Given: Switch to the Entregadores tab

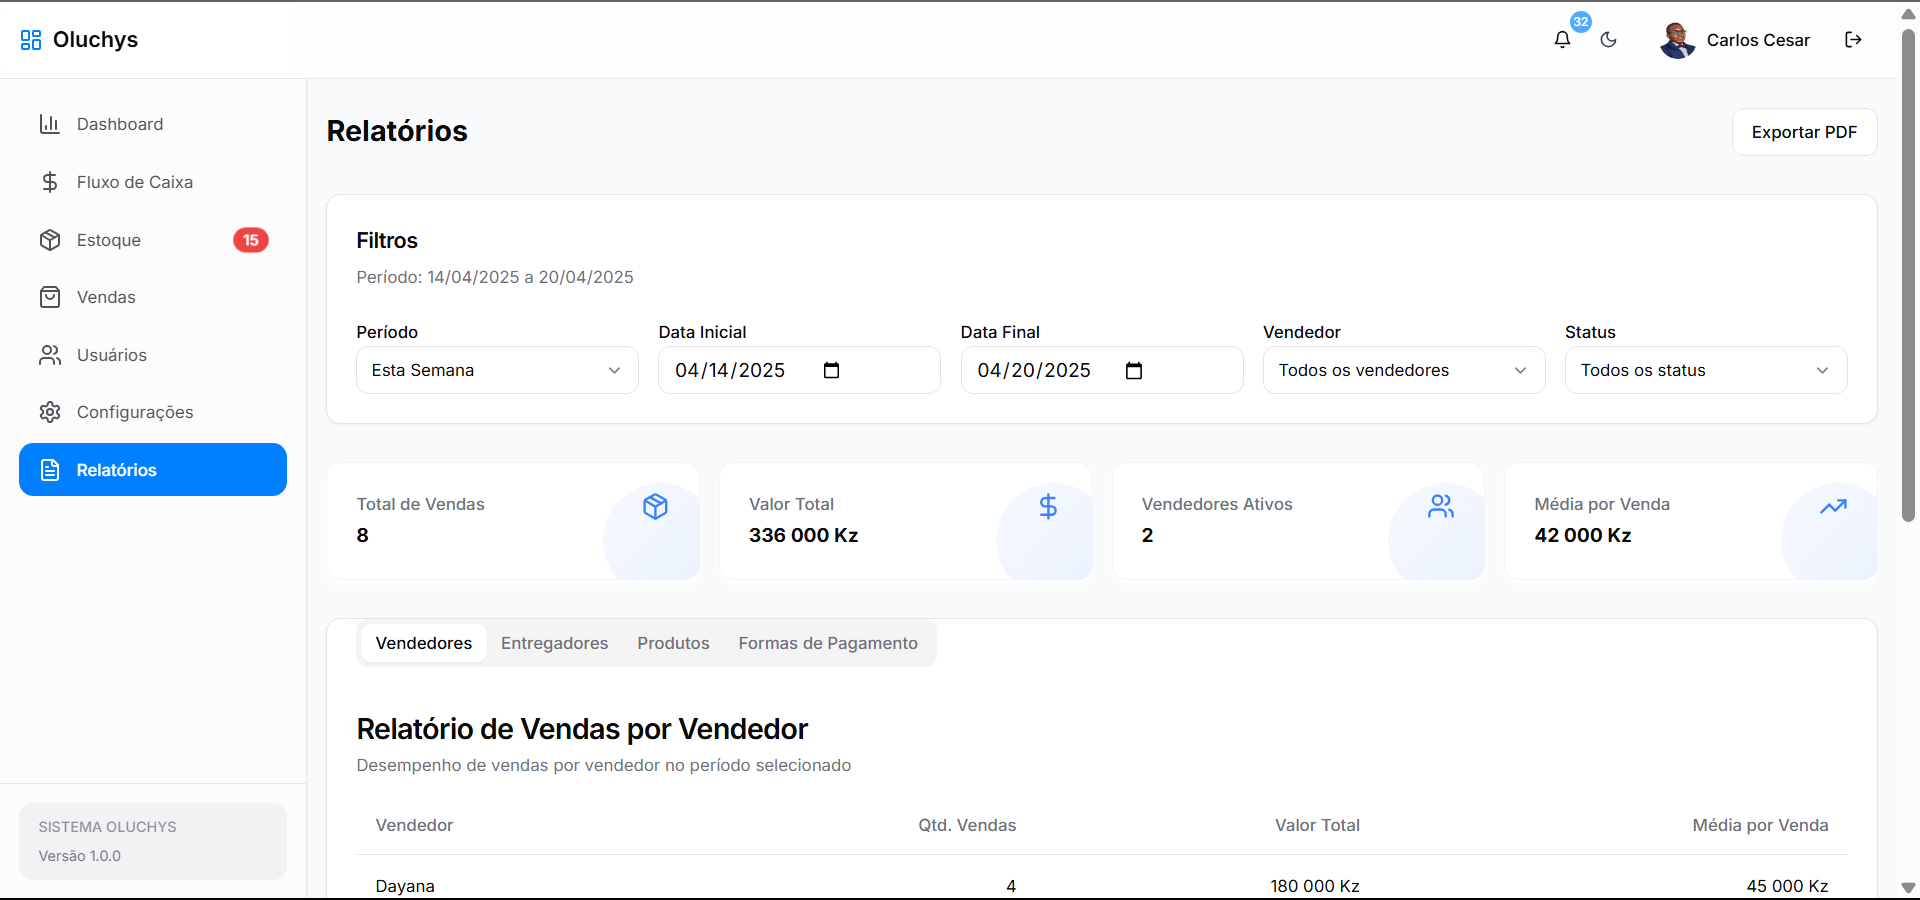Looking at the screenshot, I should [x=554, y=643].
